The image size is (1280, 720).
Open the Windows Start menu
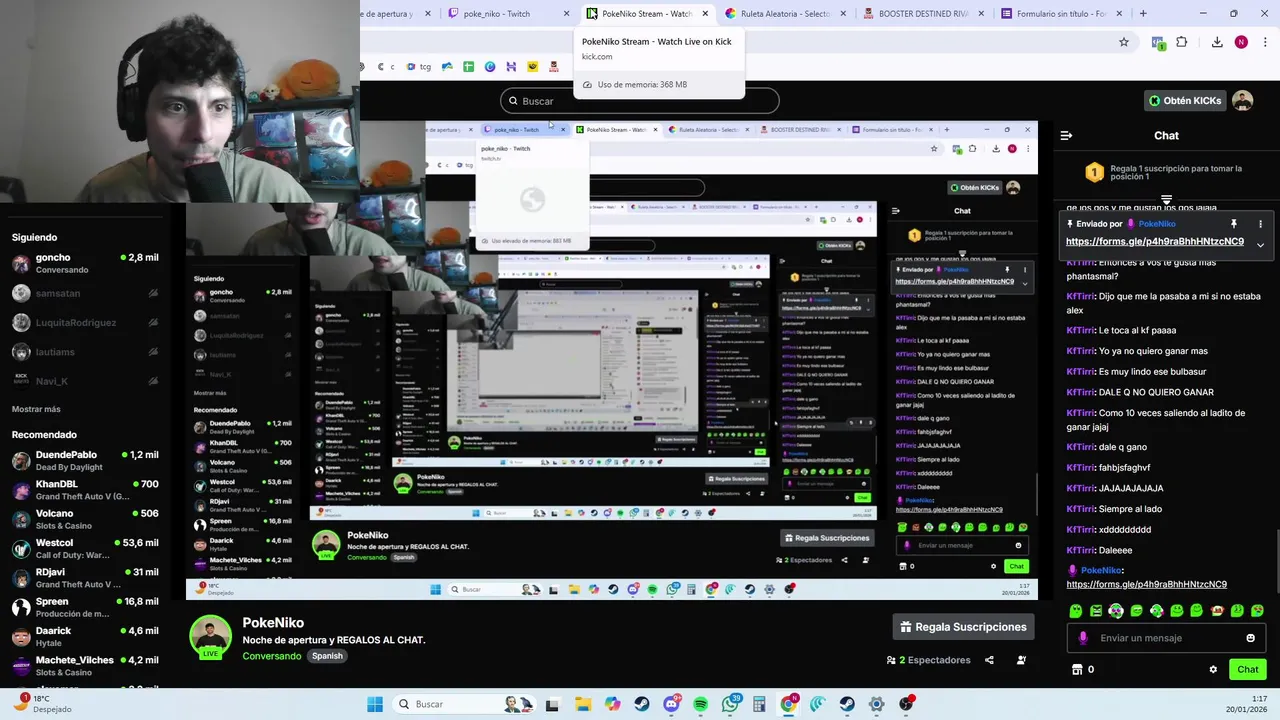374,704
